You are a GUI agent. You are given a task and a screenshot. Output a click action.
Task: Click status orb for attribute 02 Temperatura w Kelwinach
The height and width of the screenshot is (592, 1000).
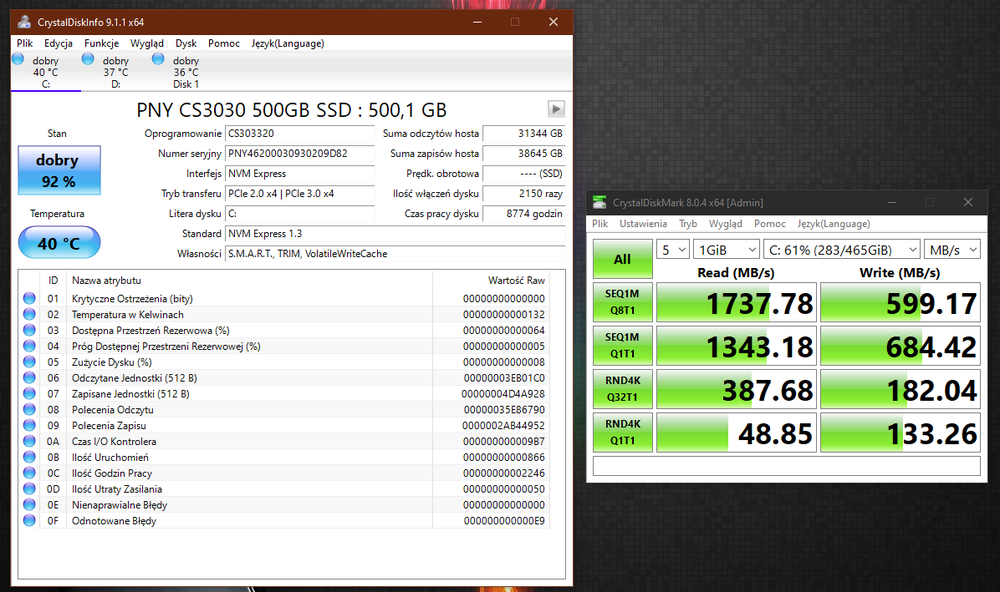pos(29,314)
